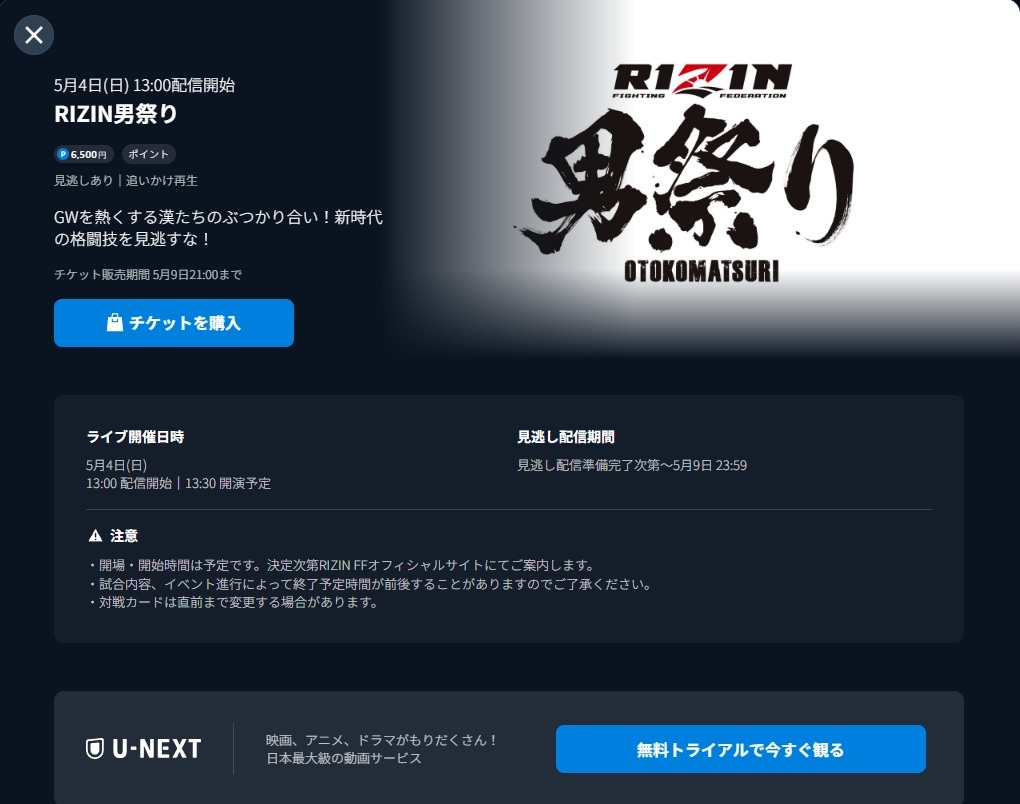The image size is (1020, 804).
Task: Click the 6,500円 price badge
Action: pyautogui.click(x=84, y=154)
